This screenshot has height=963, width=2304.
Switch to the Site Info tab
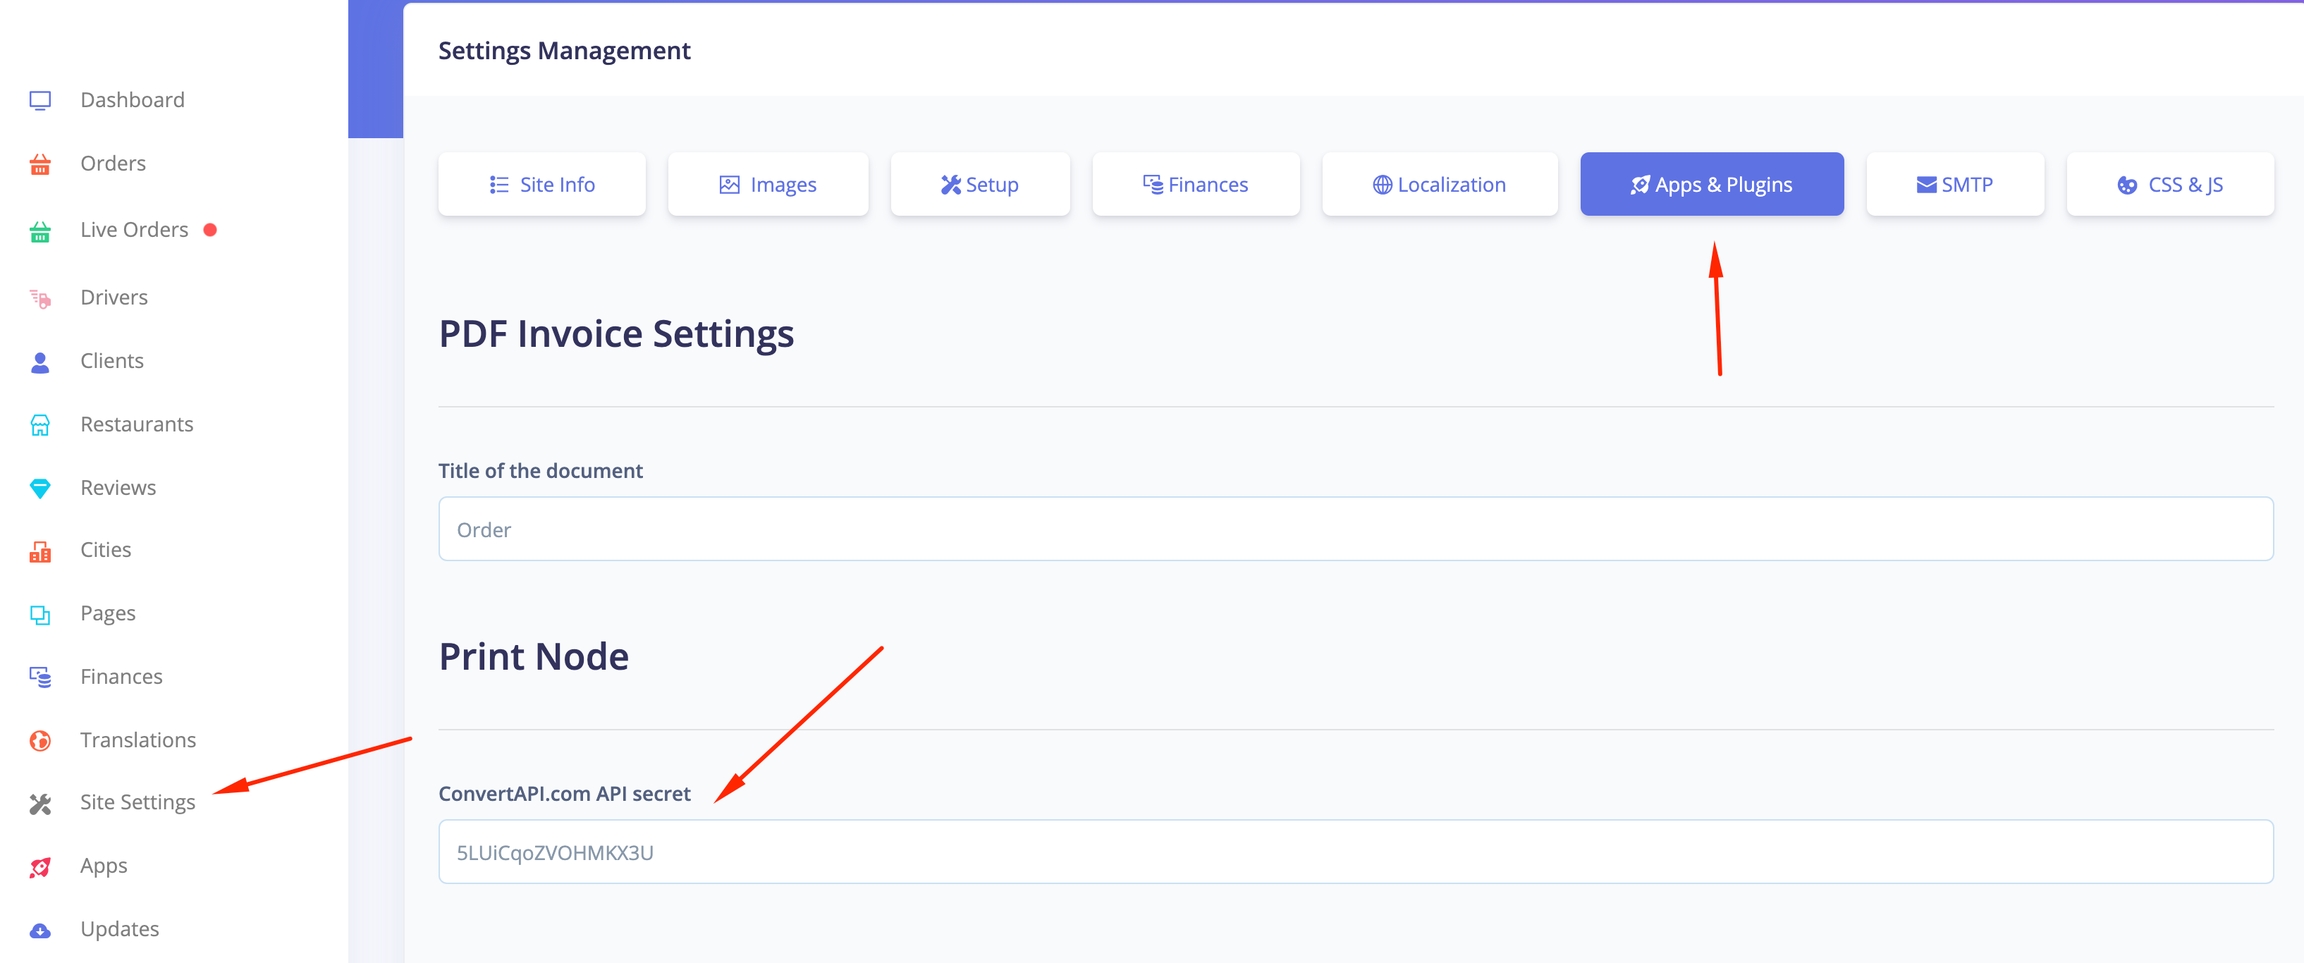[x=542, y=184]
